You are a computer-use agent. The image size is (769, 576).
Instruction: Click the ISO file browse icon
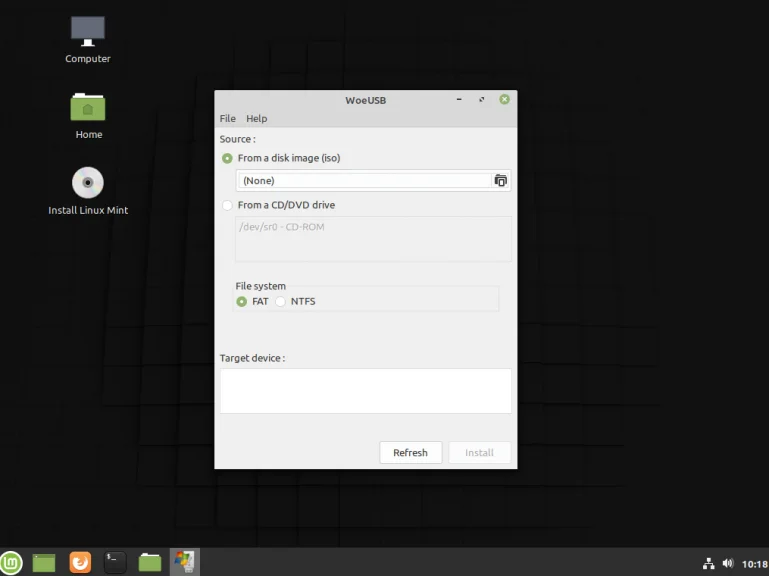click(501, 181)
